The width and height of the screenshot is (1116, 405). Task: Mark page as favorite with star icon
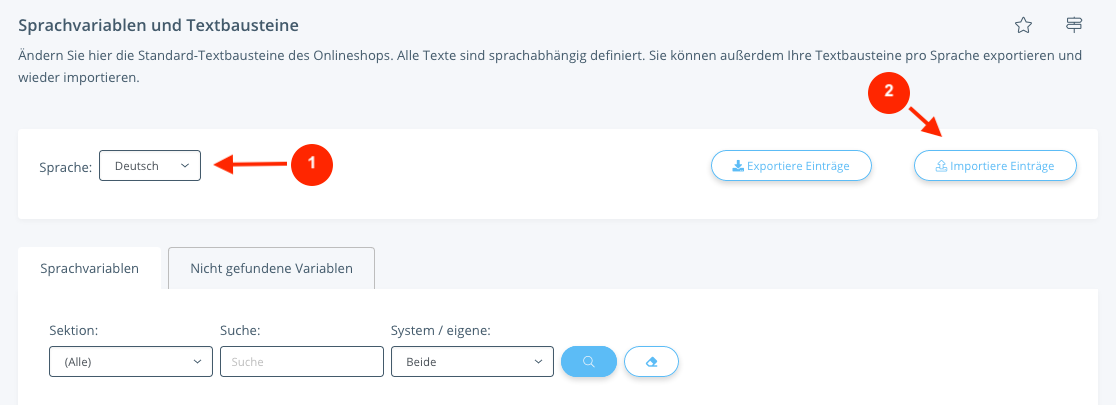pyautogui.click(x=1023, y=26)
